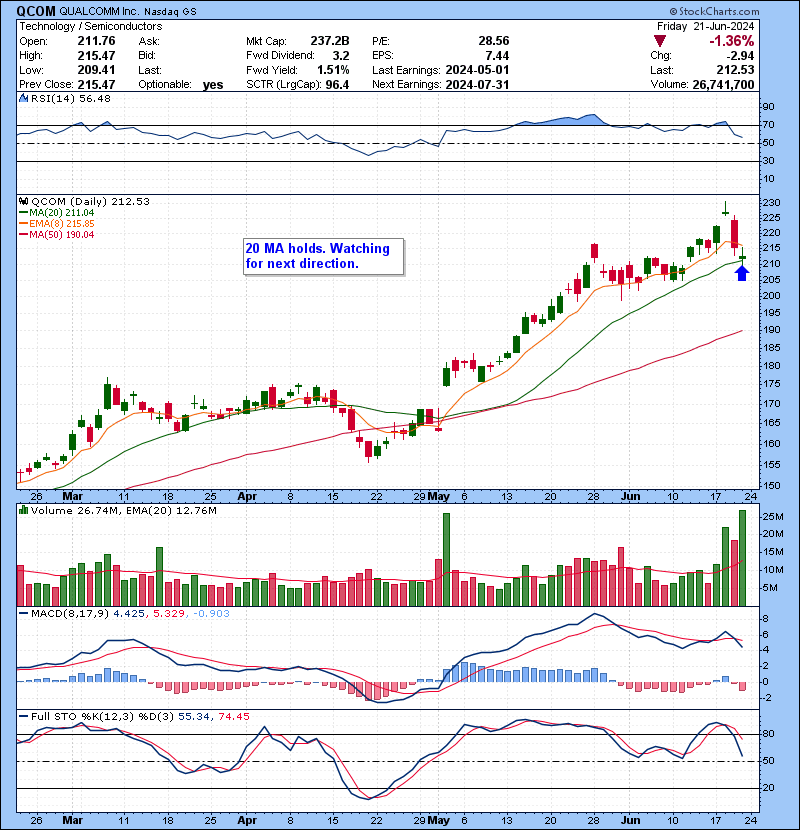Click the QCOM ticker symbol title
This screenshot has width=800, height=830.
36,11
